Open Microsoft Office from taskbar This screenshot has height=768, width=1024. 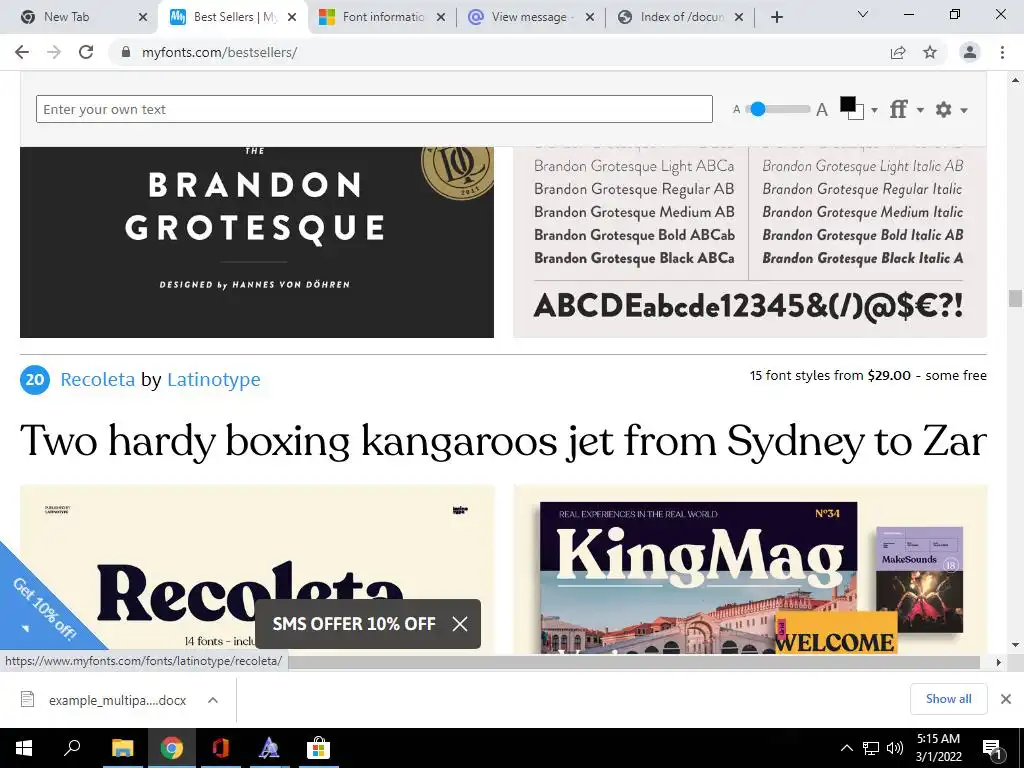click(221, 748)
